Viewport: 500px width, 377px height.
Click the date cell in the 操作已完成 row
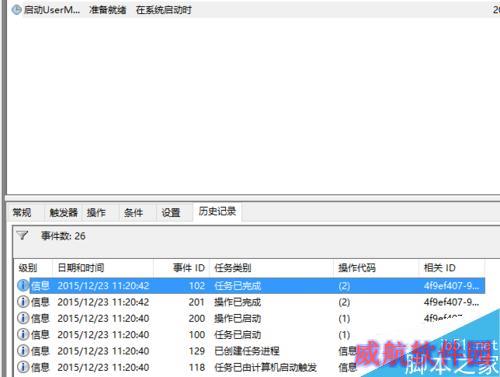[x=103, y=302]
